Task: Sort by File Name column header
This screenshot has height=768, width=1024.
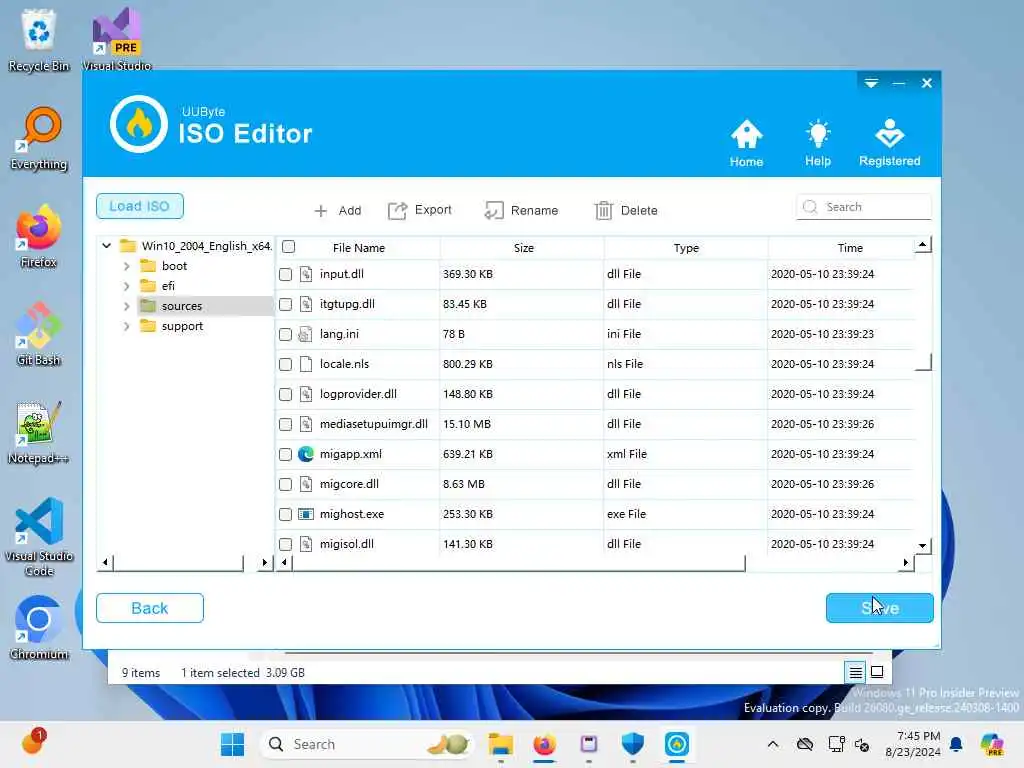Action: coord(359,248)
